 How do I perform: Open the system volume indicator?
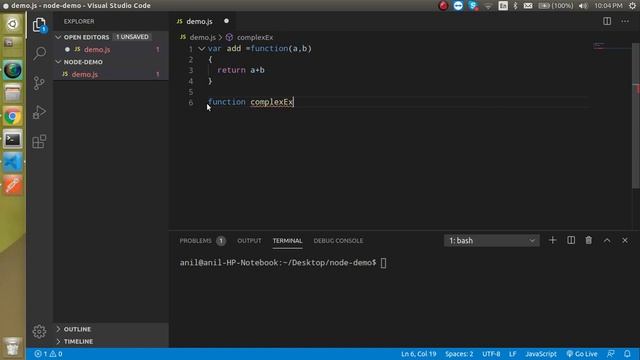[x=583, y=6]
